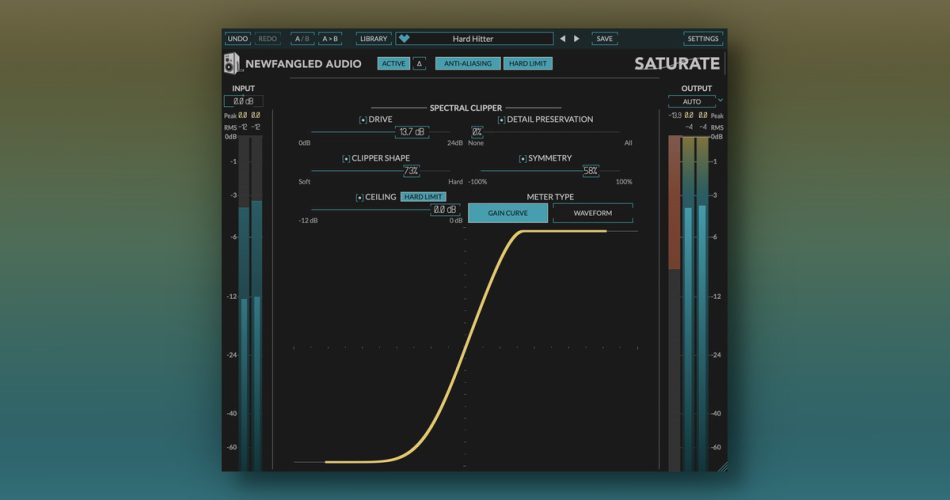950x500 pixels.
Task: Open the Hard Hitter preset selector
Action: (x=474, y=39)
